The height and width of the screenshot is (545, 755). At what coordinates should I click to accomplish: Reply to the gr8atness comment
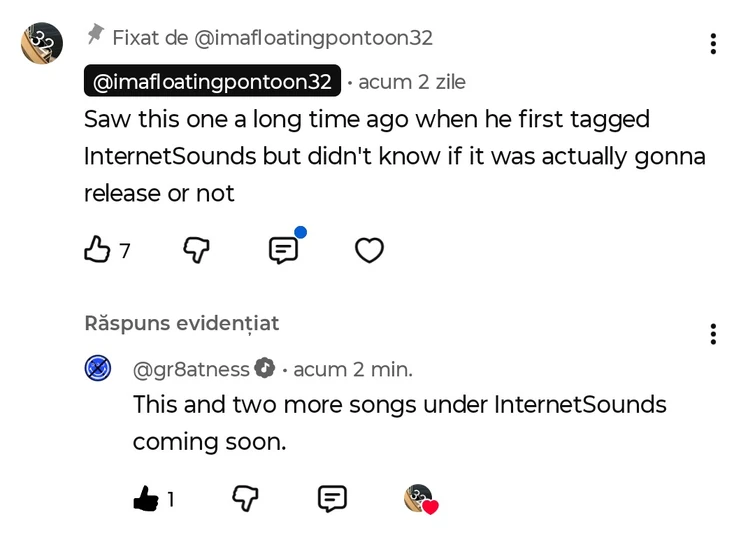(332, 498)
